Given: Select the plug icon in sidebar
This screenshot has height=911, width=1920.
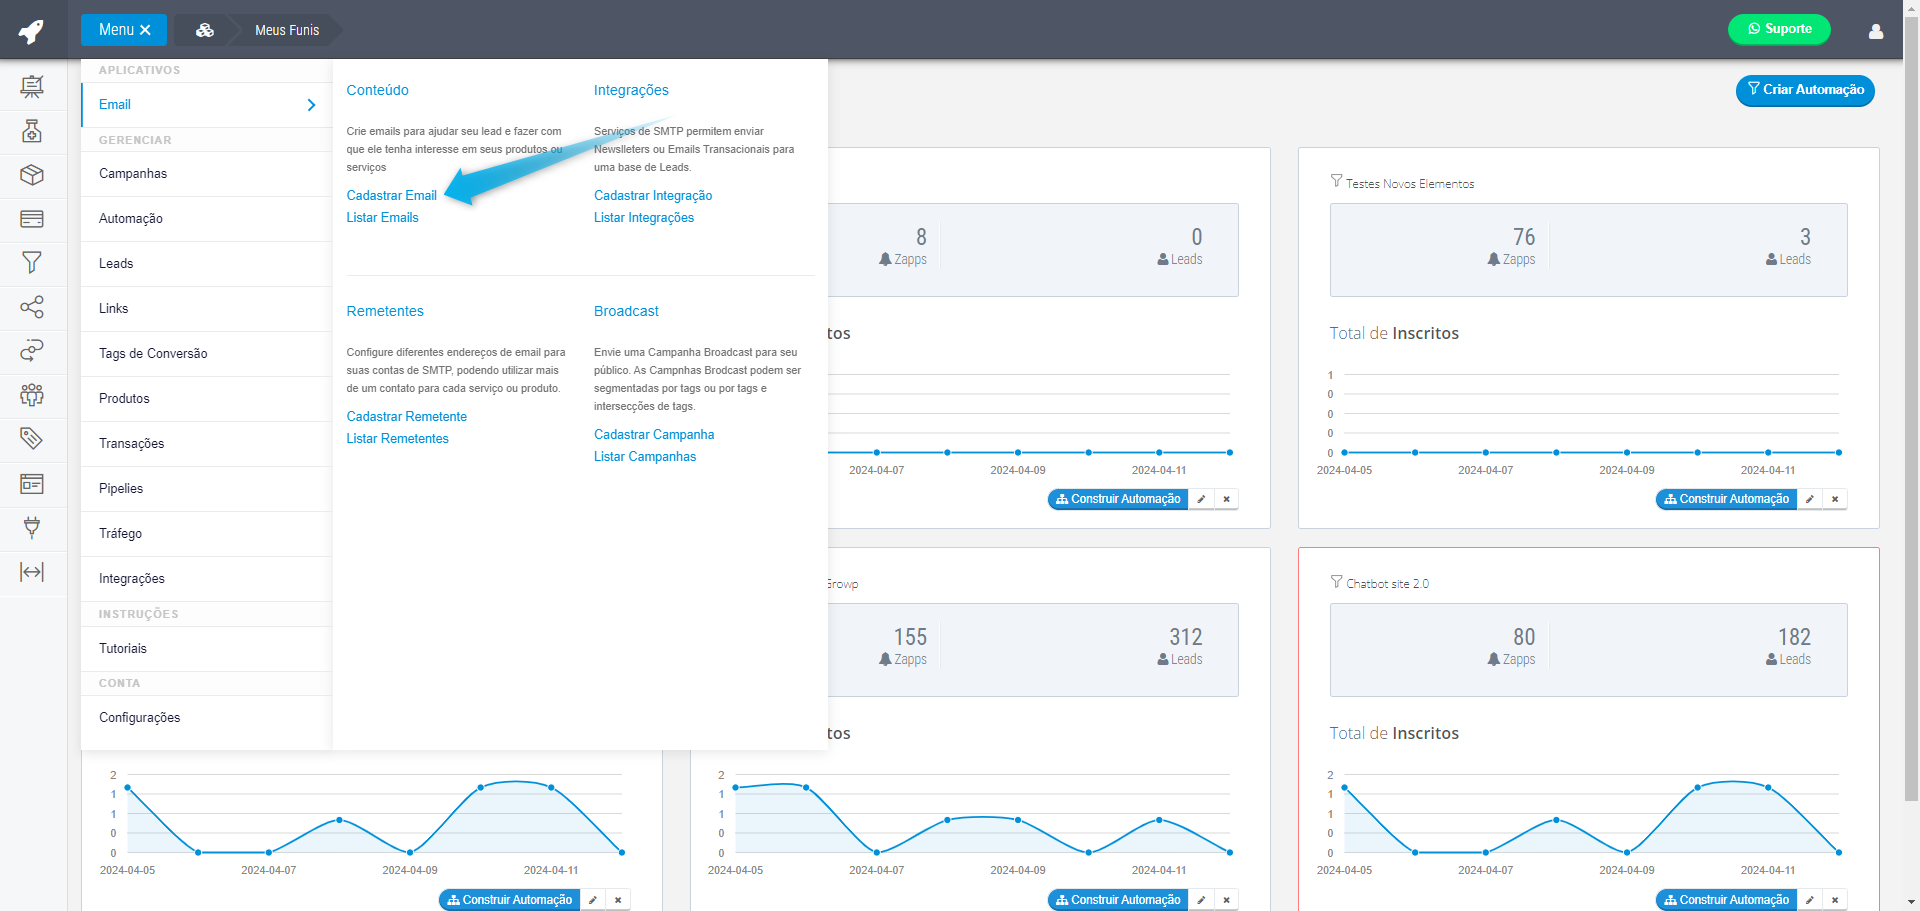Looking at the screenshot, I should pos(32,527).
